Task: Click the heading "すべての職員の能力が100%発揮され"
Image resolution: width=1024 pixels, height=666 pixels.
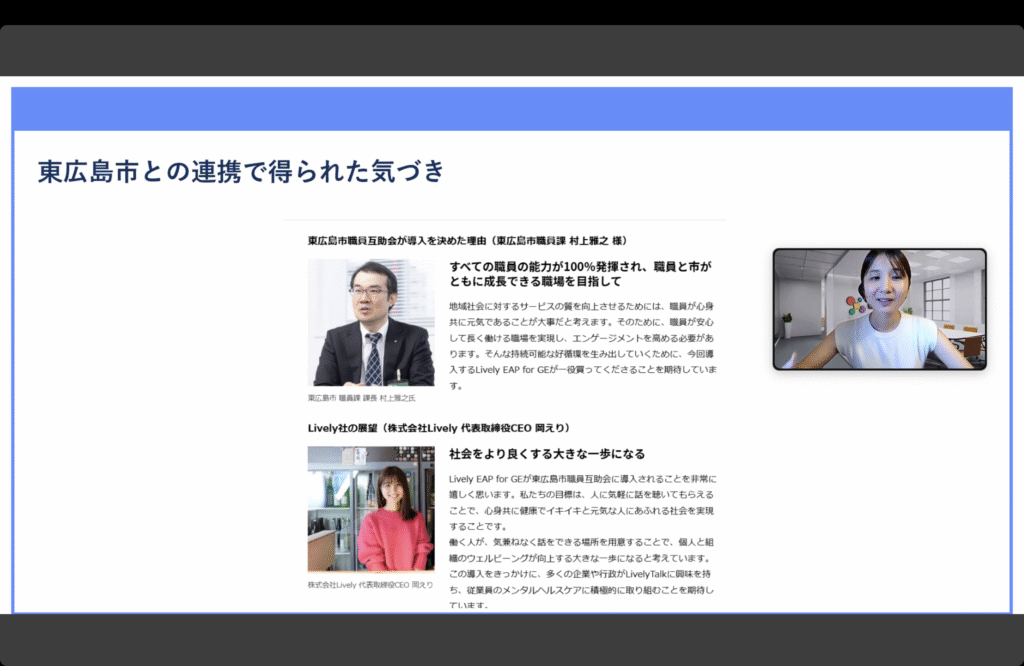Action: [581, 274]
